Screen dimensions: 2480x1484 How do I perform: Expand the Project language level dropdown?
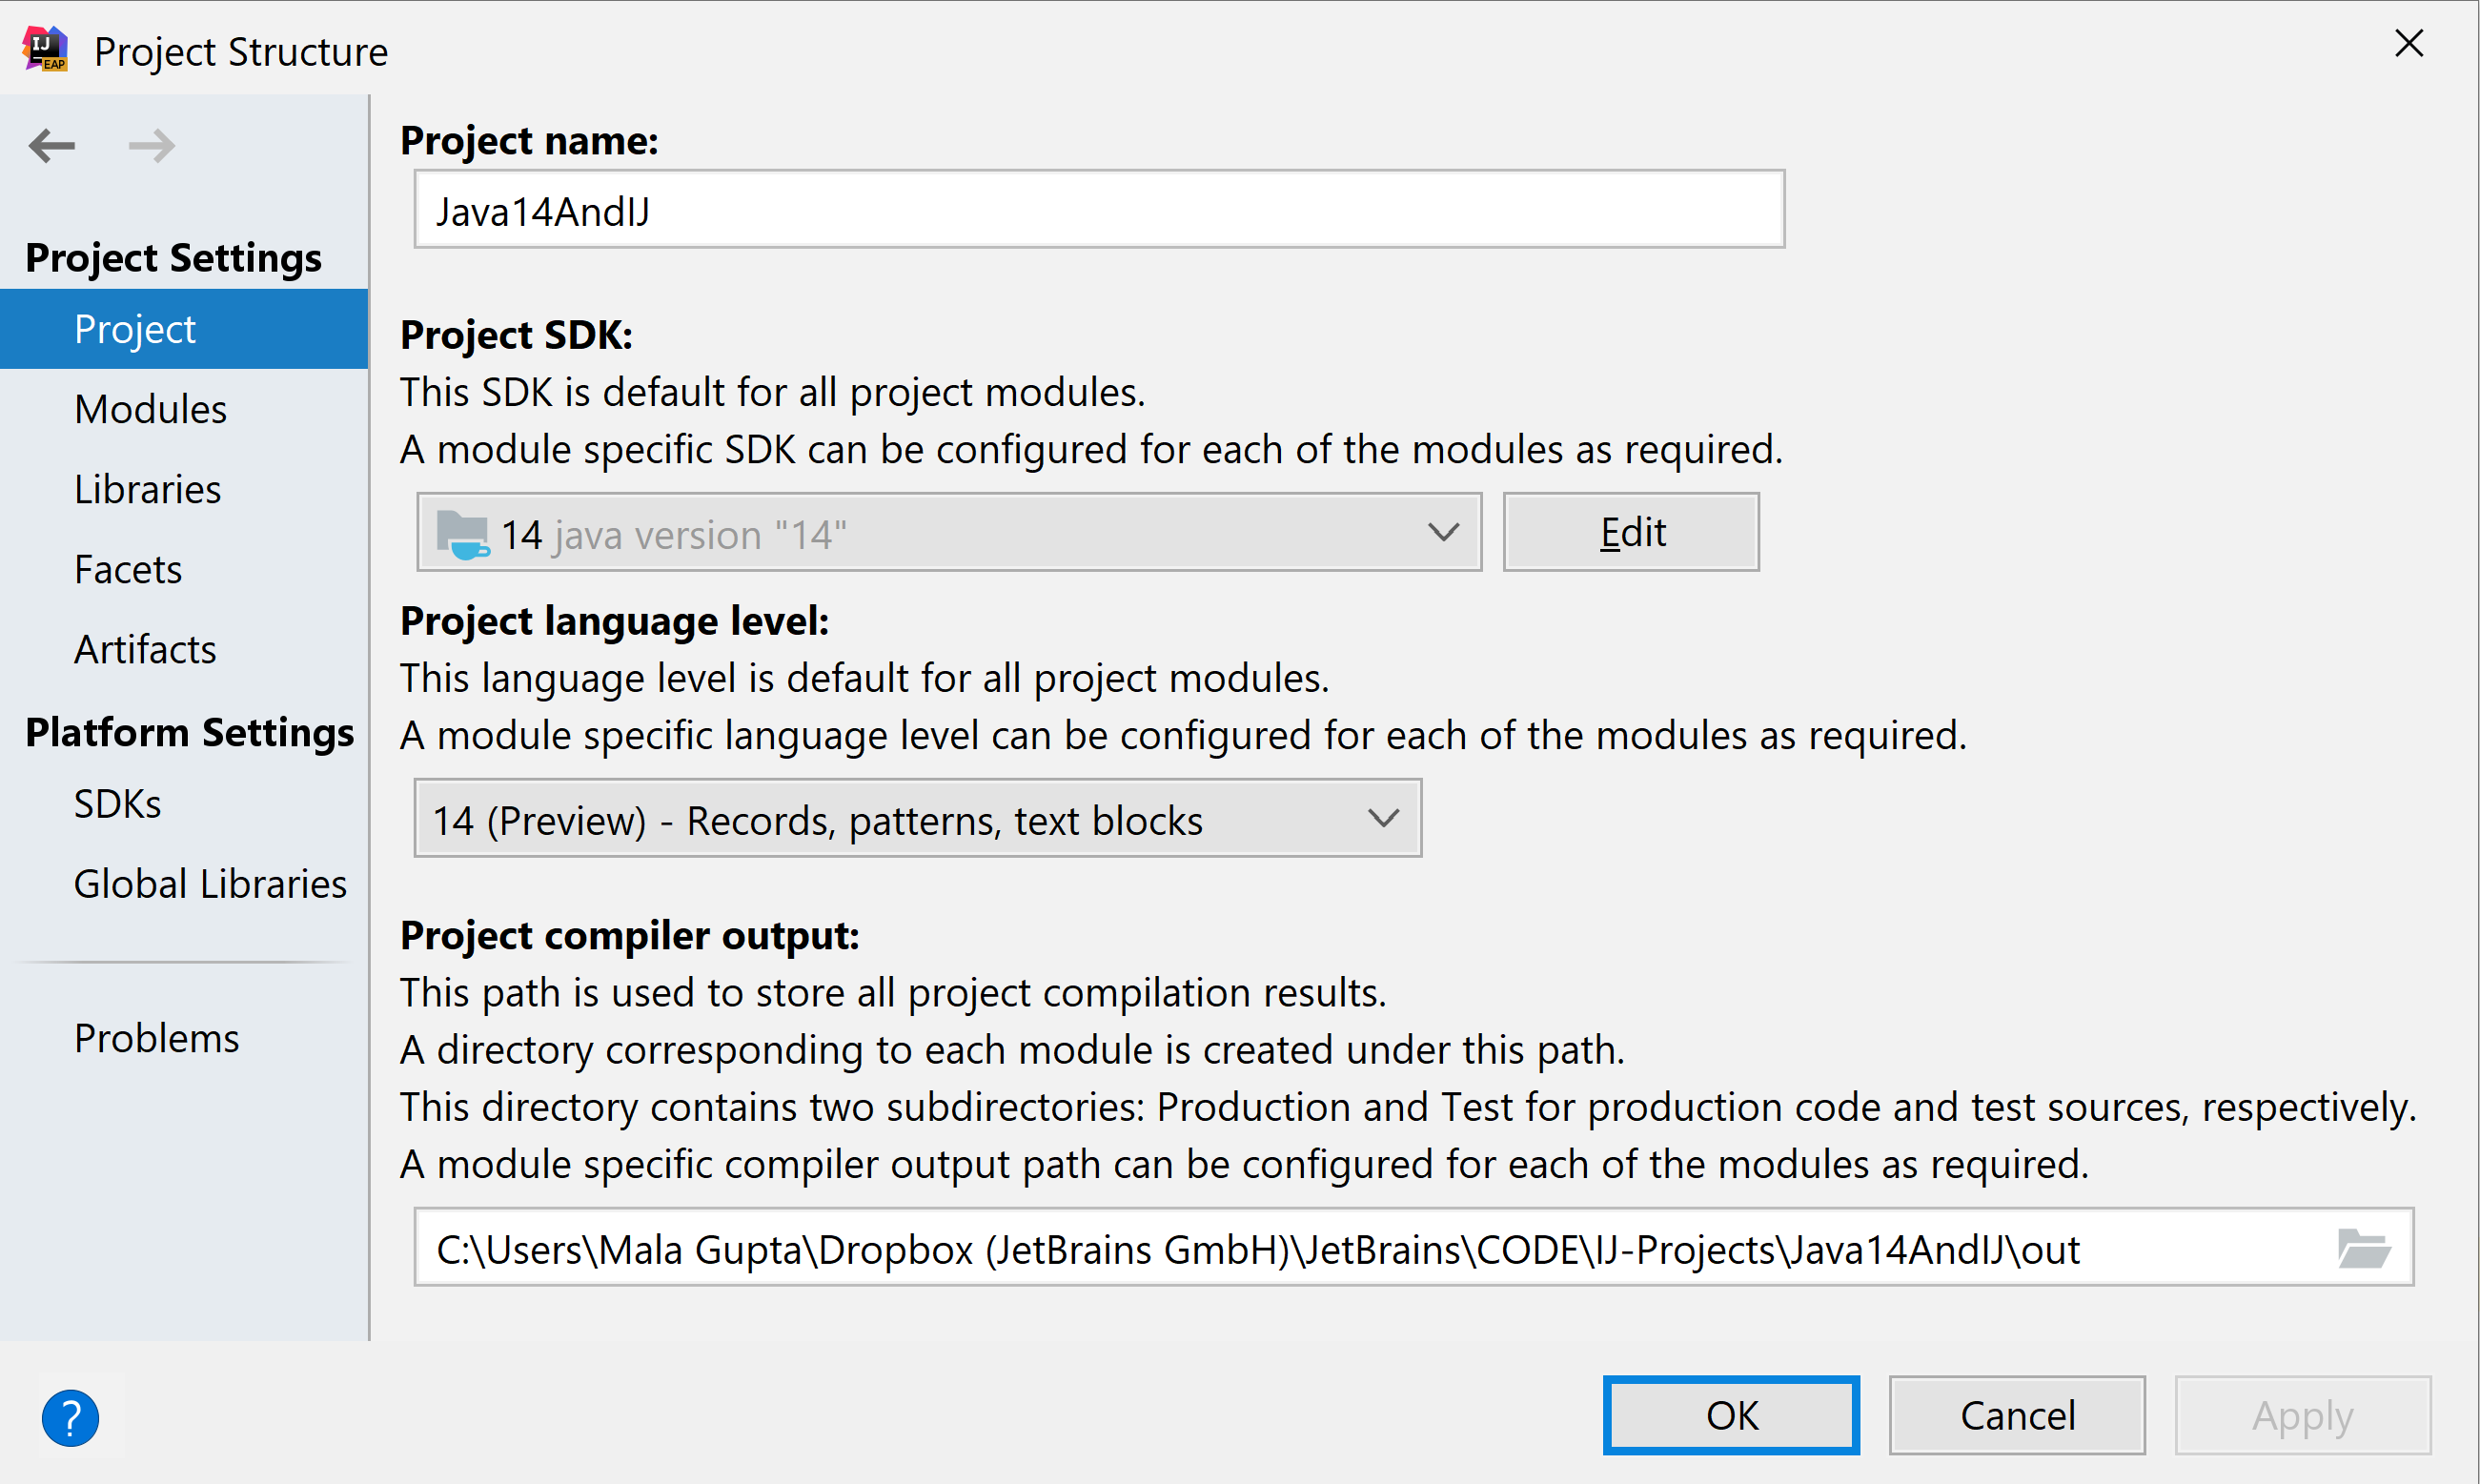(1383, 818)
